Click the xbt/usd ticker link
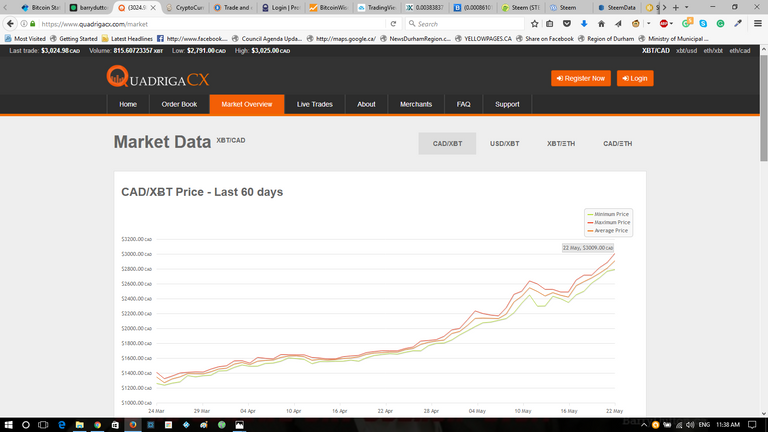The image size is (768, 432). pos(686,50)
